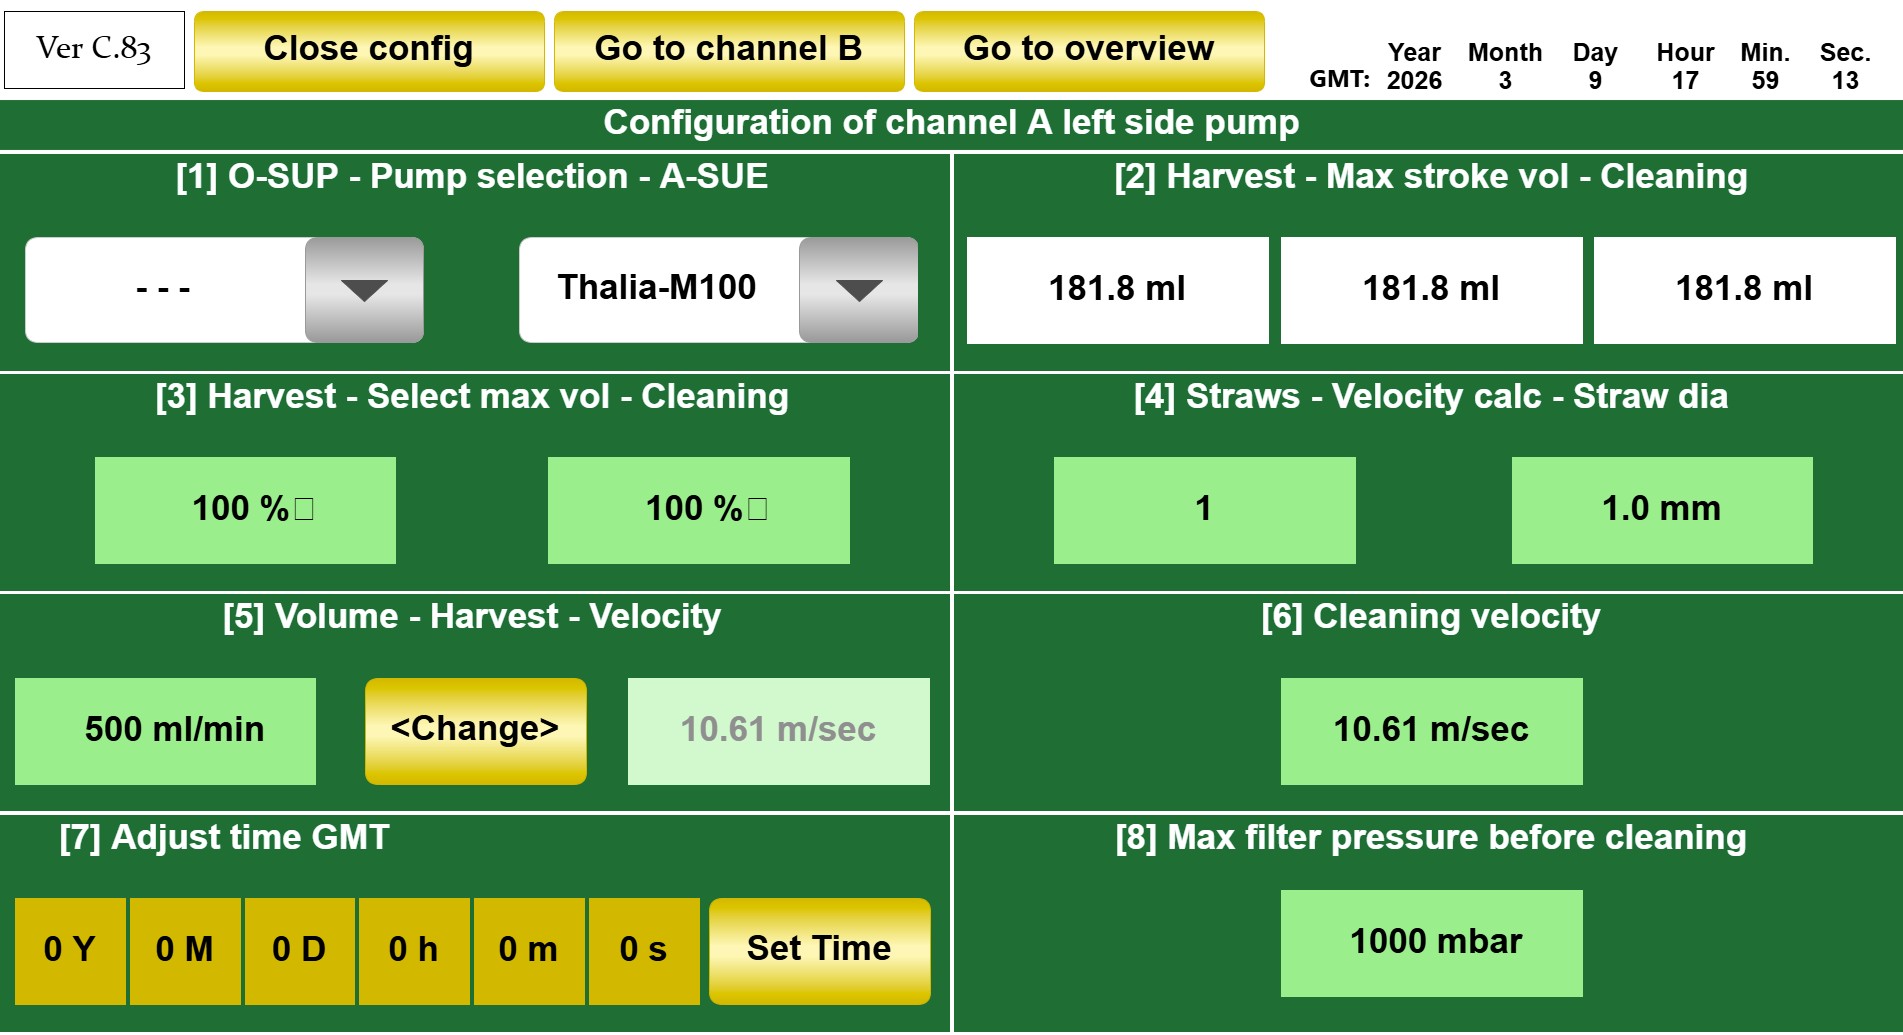The image size is (1903, 1035).
Task: Select the first Harvest 100 % max vol field
Action: tap(245, 509)
